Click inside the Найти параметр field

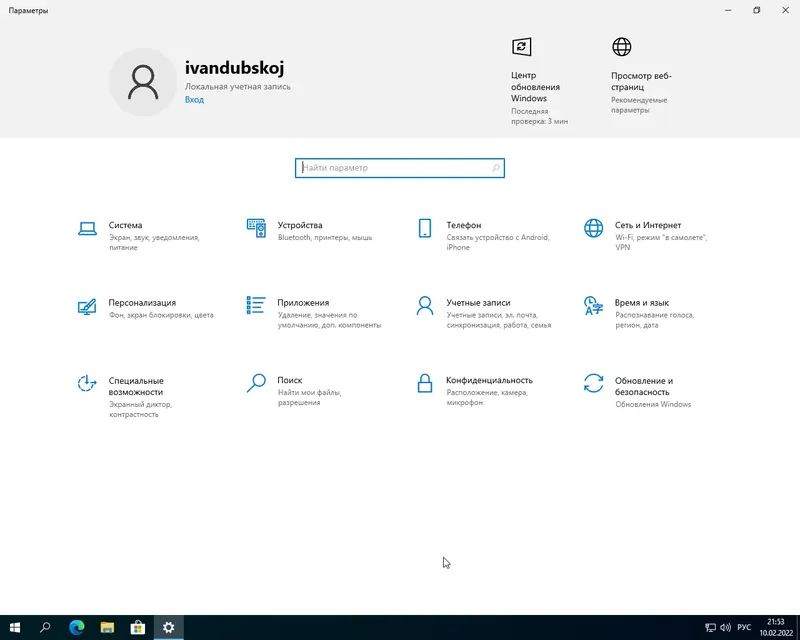(399, 168)
